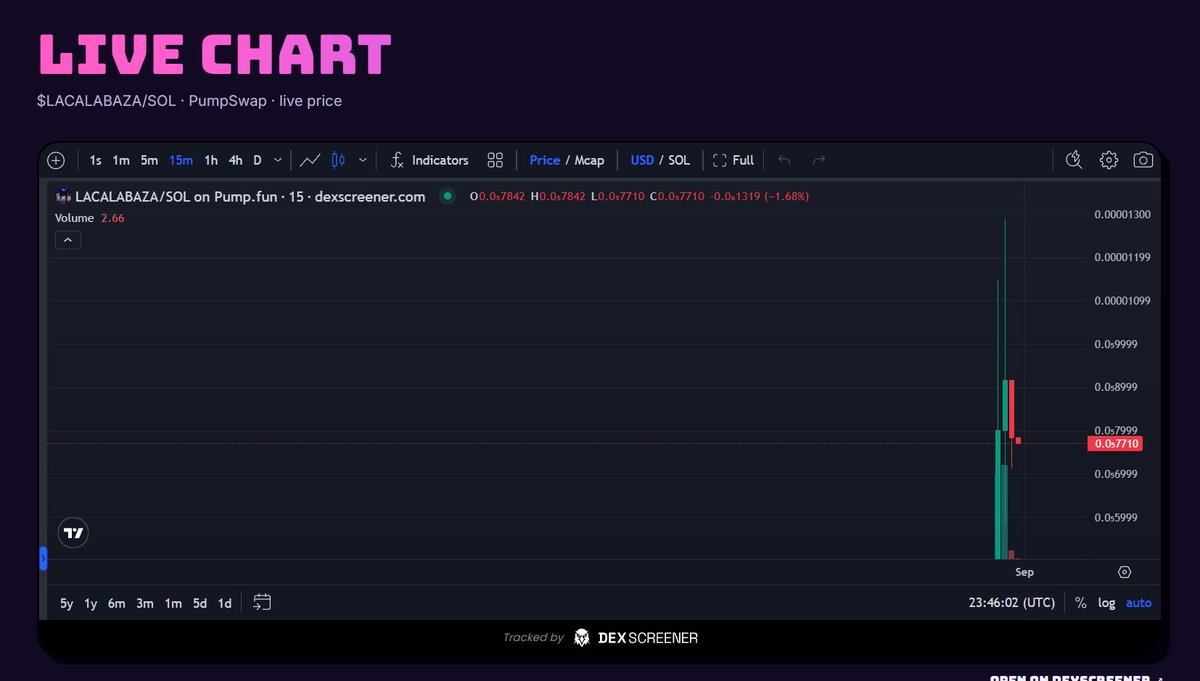Switch quote currency to USD
Image resolution: width=1200 pixels, height=681 pixels.
point(642,160)
